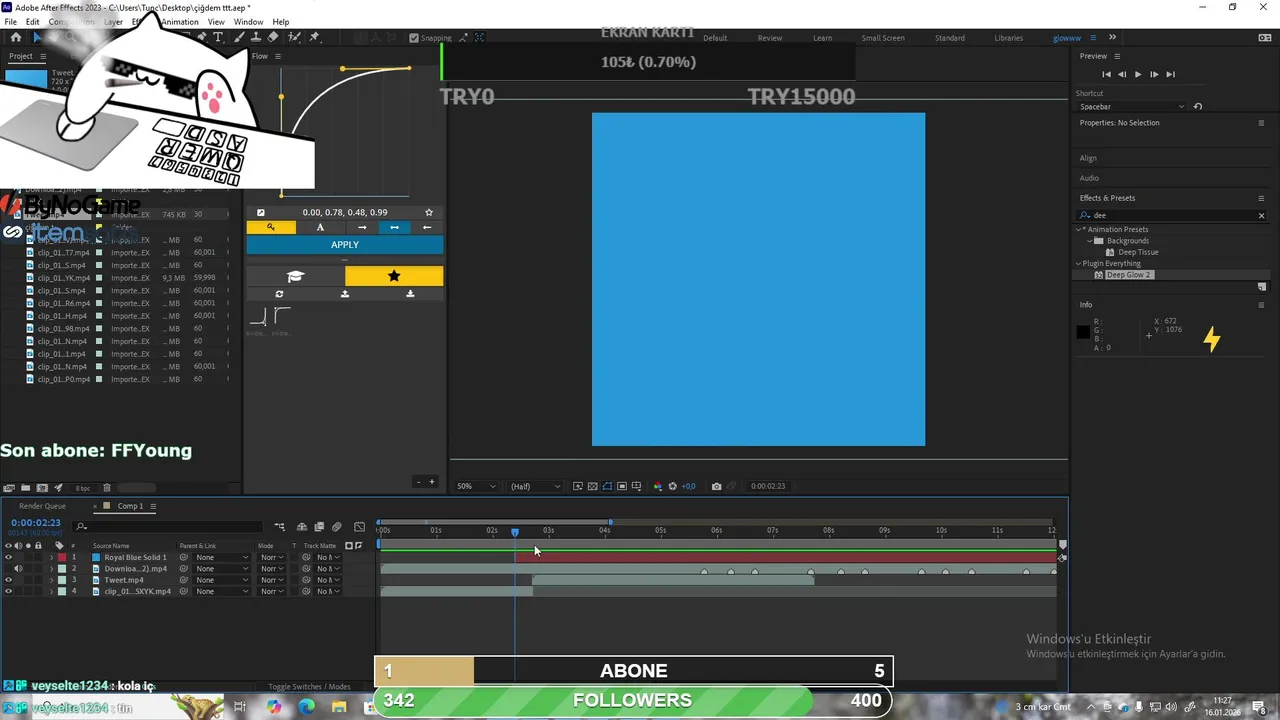Image resolution: width=1280 pixels, height=720 pixels.
Task: Switch to the Small Screen workspace
Action: pyautogui.click(x=883, y=38)
